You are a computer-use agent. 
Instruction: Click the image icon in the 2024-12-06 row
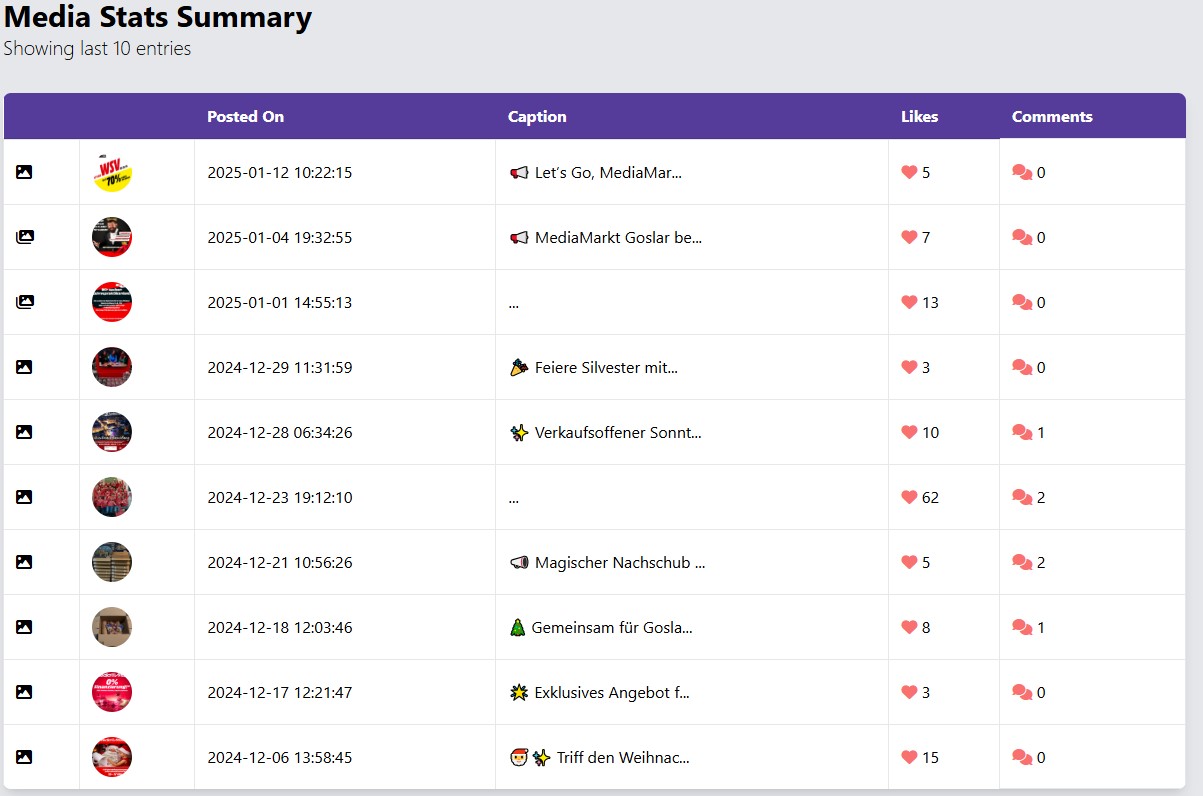click(24, 757)
